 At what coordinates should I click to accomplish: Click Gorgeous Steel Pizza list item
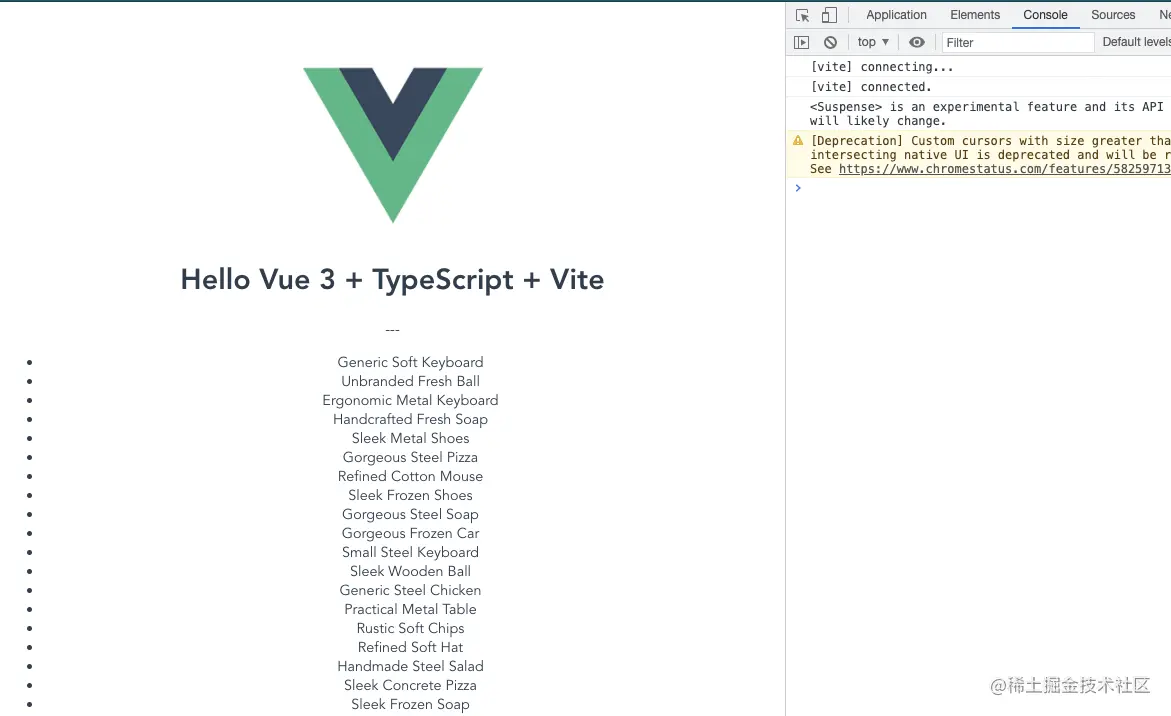coord(410,457)
